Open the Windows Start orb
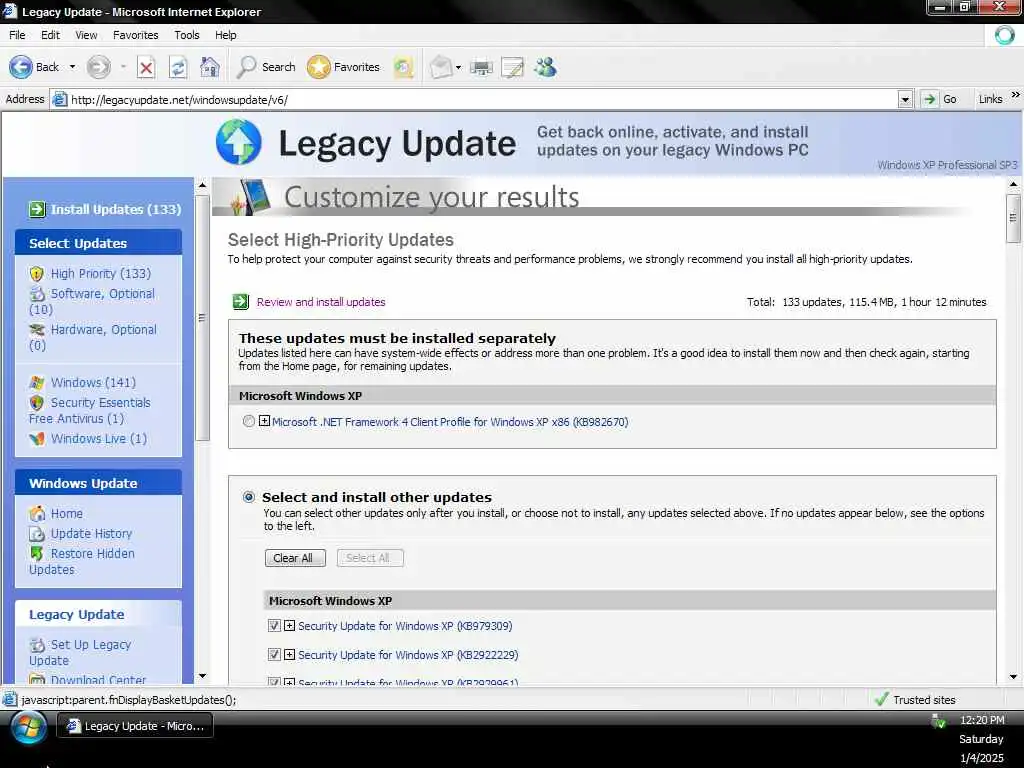 [28, 726]
